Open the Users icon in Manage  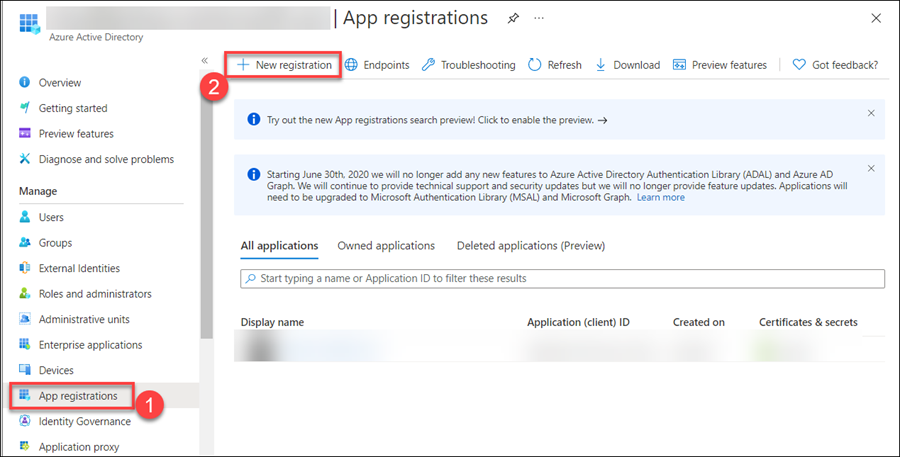coord(25,217)
